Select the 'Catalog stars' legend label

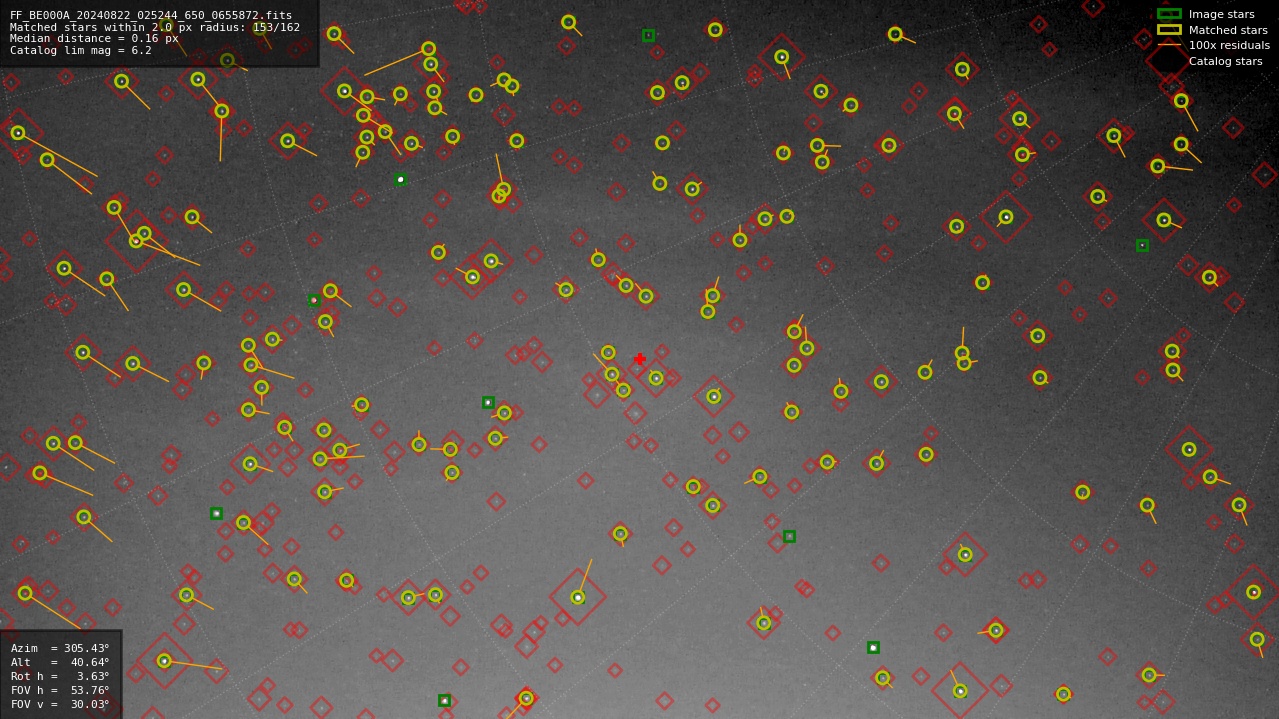(x=1225, y=61)
